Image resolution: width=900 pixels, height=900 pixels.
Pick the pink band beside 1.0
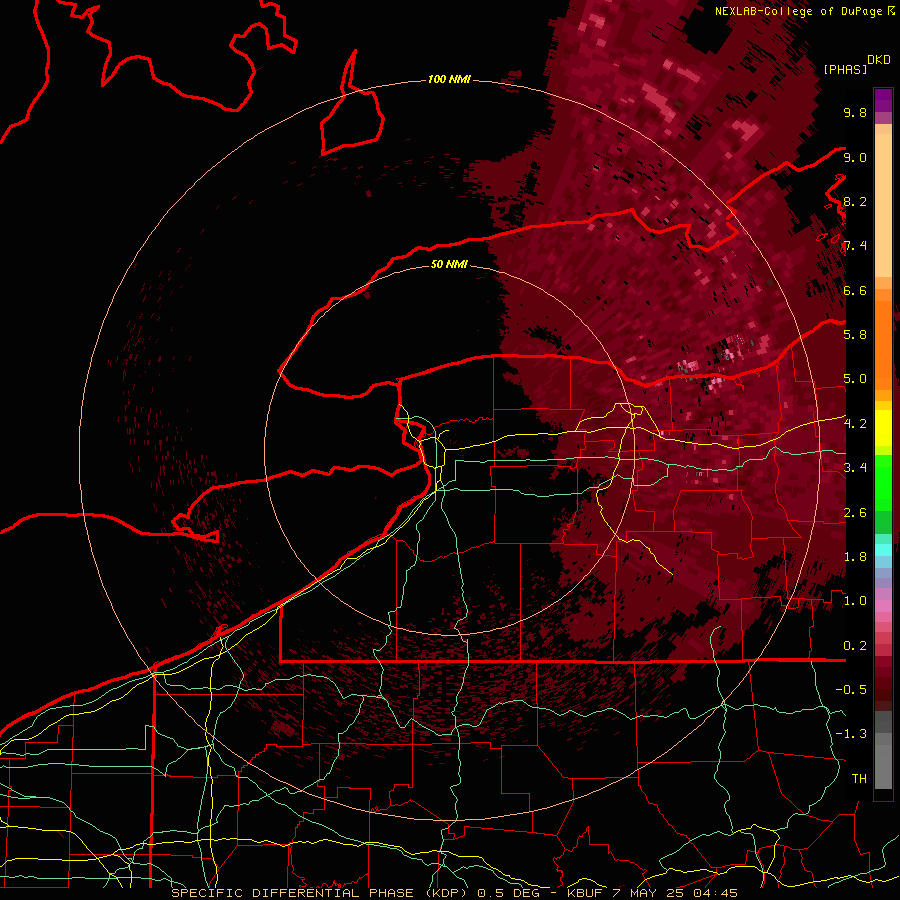(883, 606)
